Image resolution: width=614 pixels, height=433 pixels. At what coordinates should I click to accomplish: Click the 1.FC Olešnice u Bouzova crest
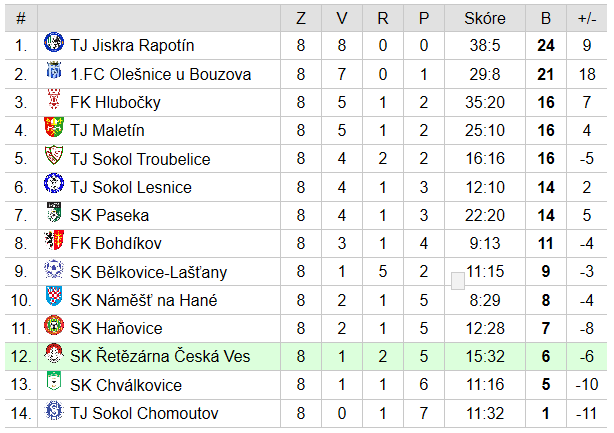point(54,70)
